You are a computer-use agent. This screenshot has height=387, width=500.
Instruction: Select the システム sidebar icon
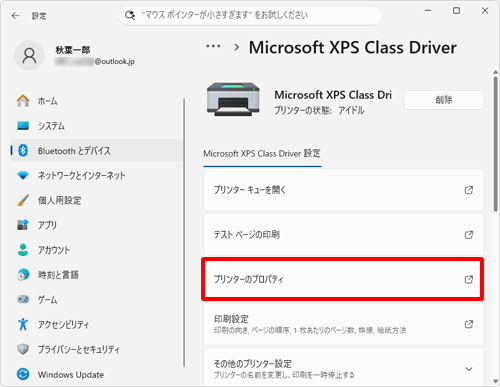click(23, 126)
